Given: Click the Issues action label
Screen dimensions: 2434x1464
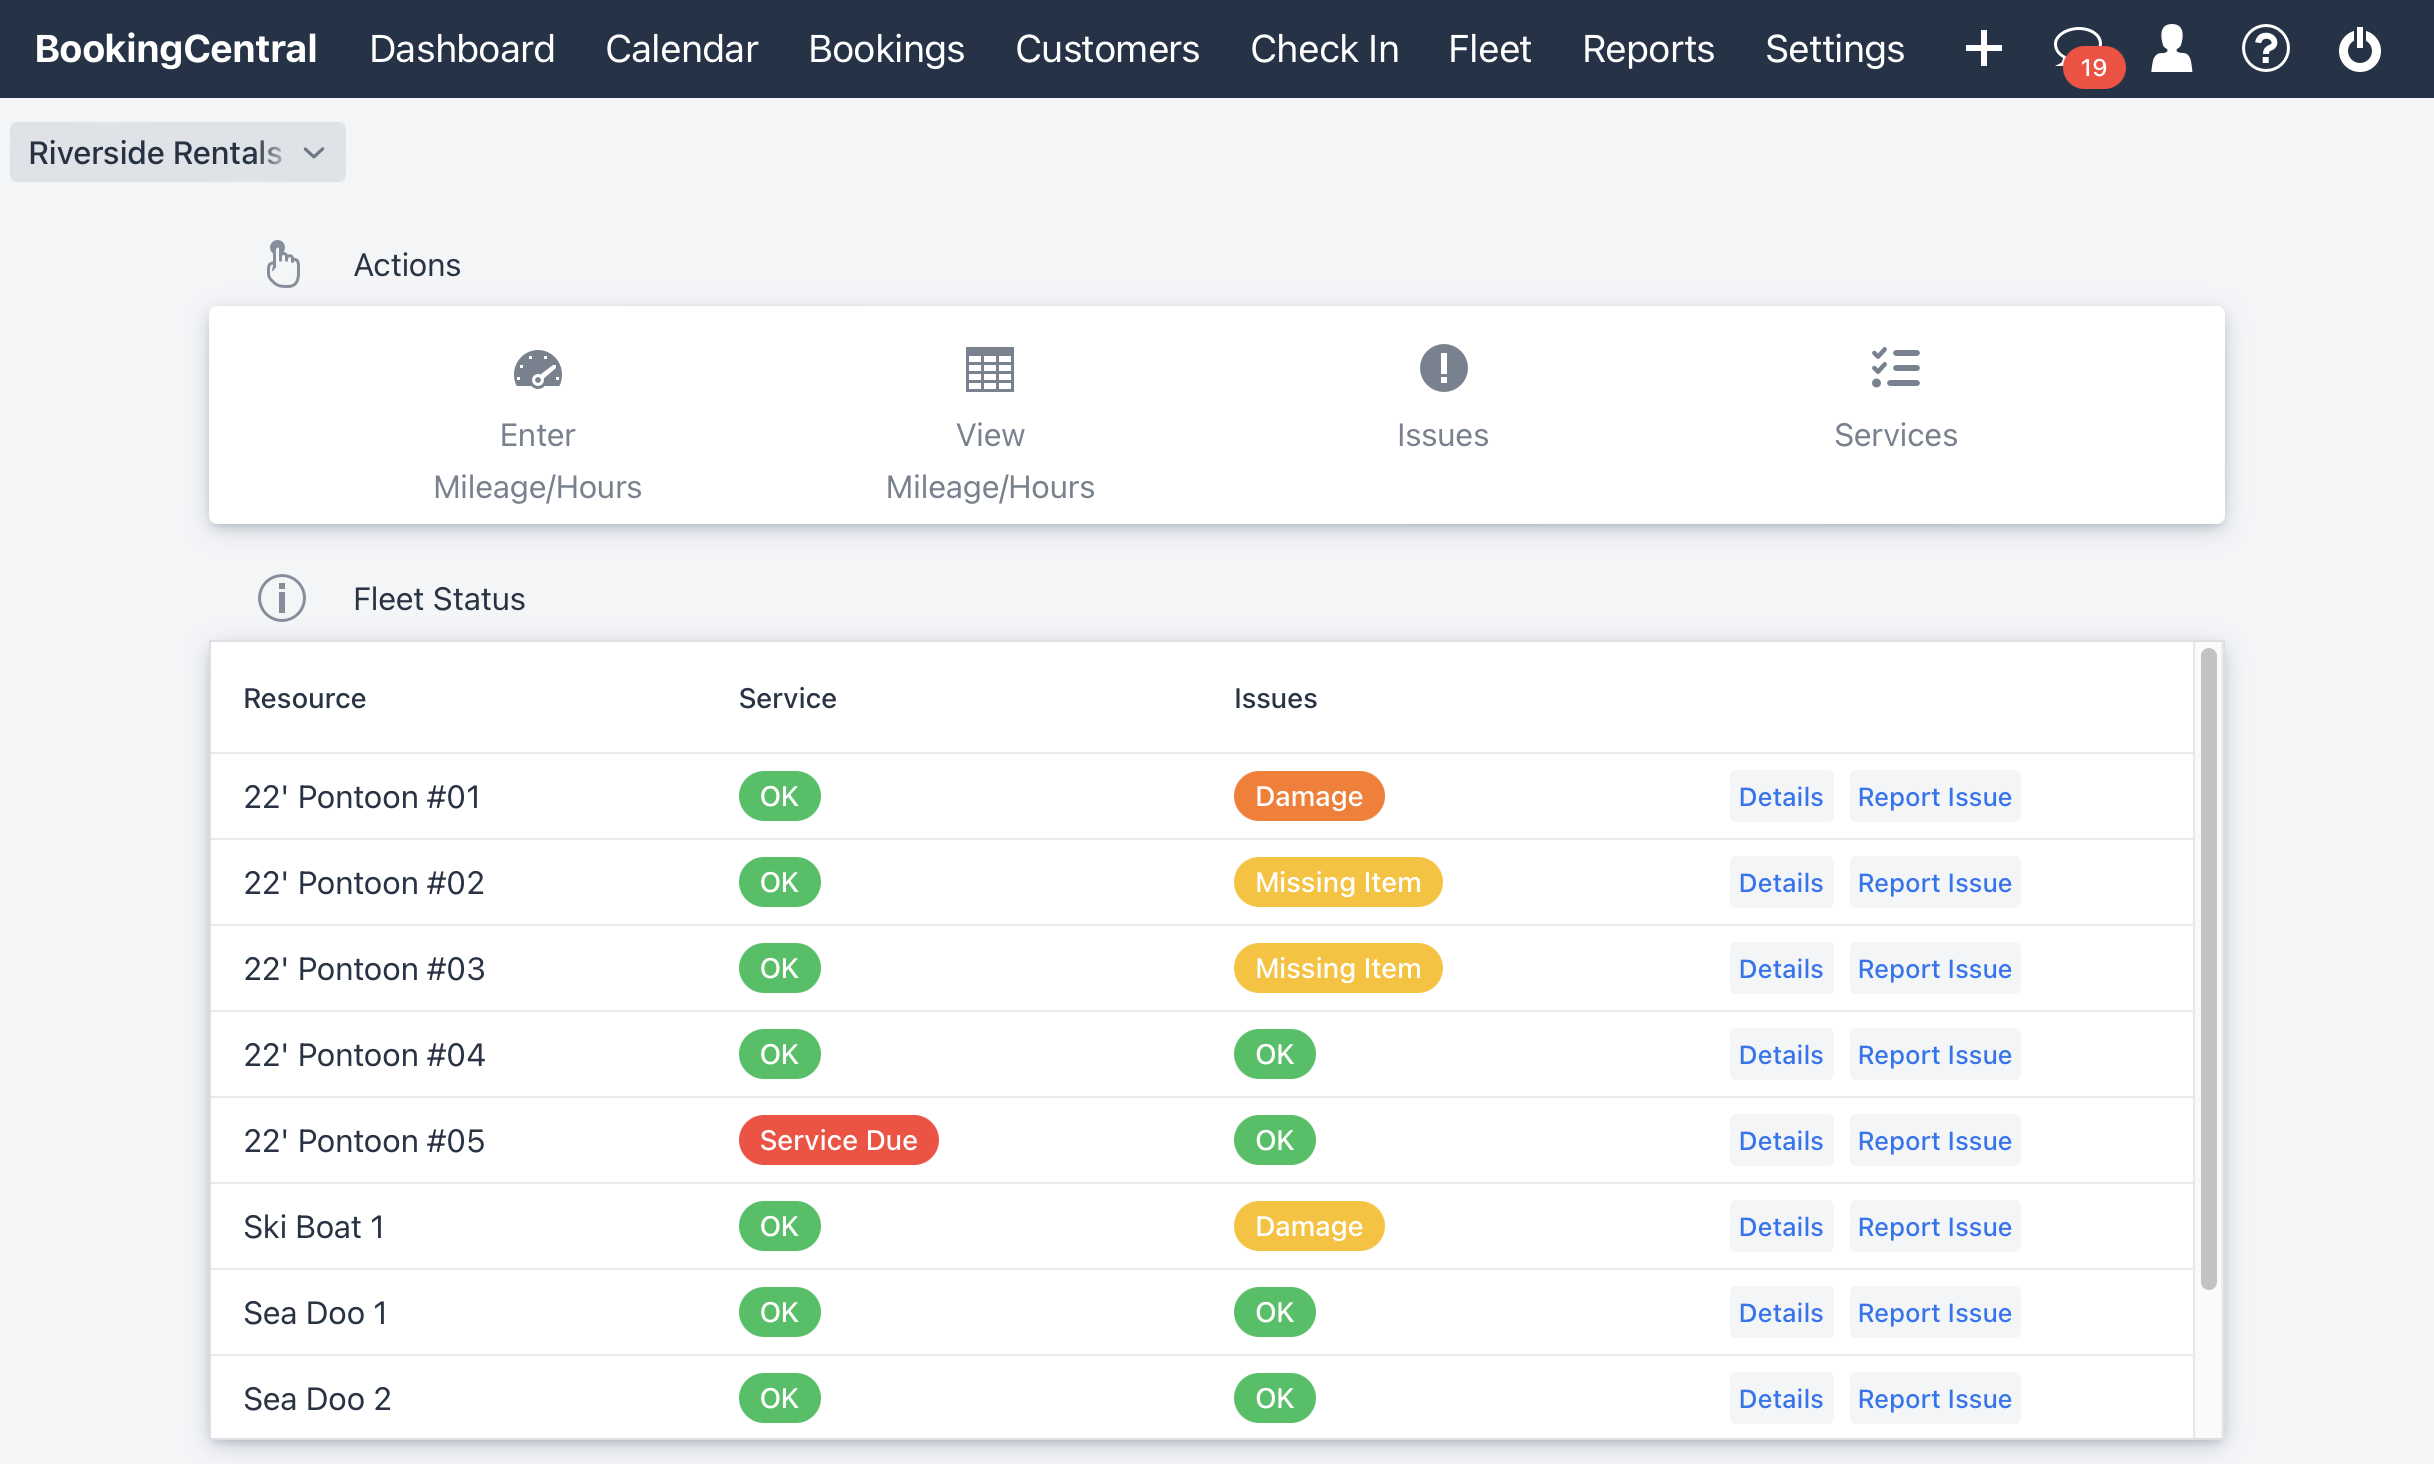Looking at the screenshot, I should (1443, 435).
